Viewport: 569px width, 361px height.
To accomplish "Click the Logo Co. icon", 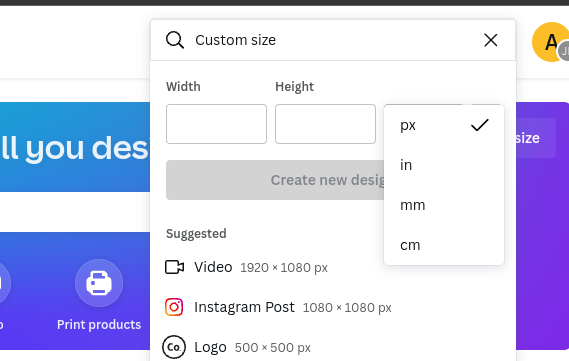I will [174, 347].
